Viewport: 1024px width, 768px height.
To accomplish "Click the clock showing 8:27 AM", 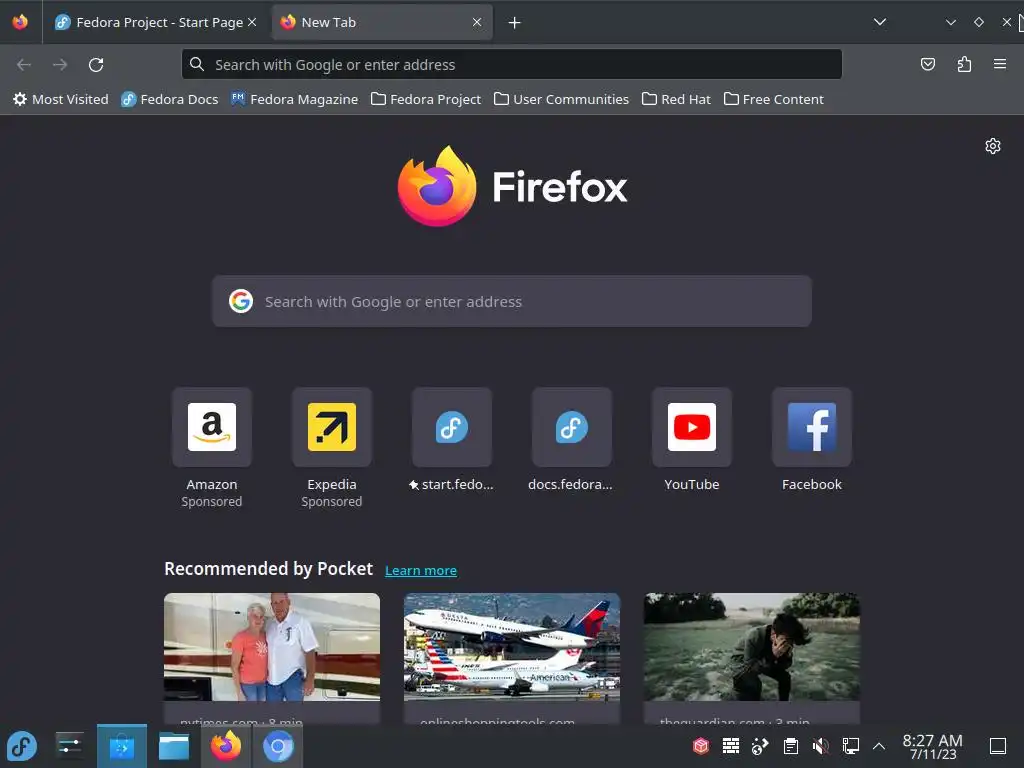I will click(933, 746).
